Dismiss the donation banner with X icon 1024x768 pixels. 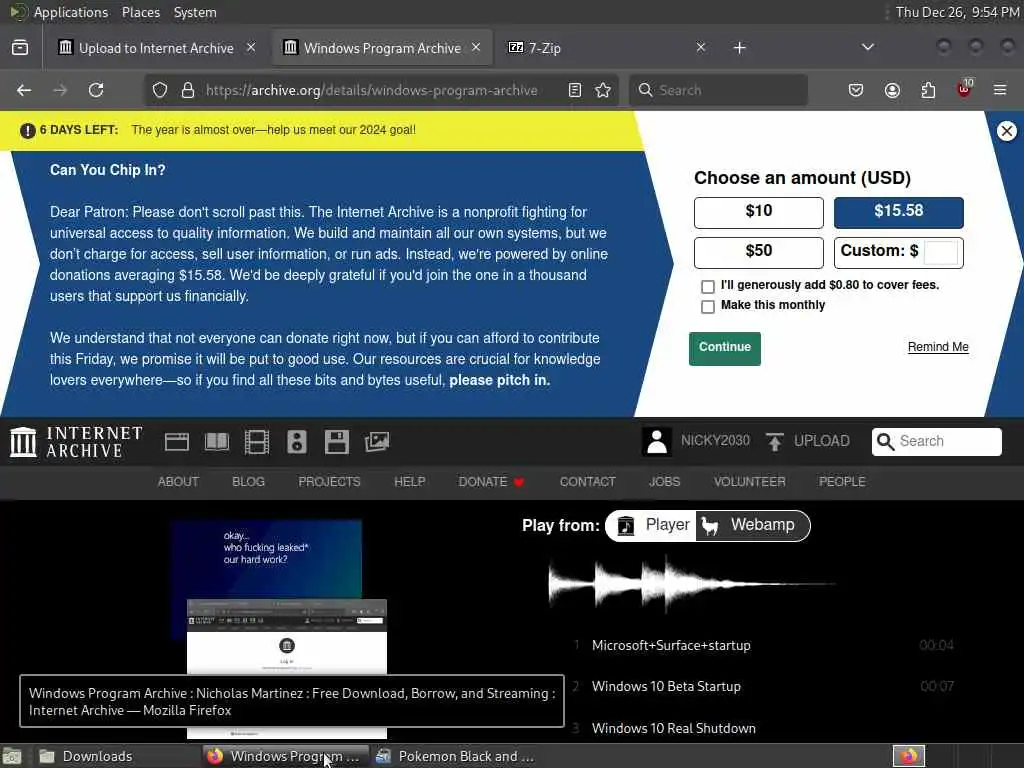pos(1006,131)
